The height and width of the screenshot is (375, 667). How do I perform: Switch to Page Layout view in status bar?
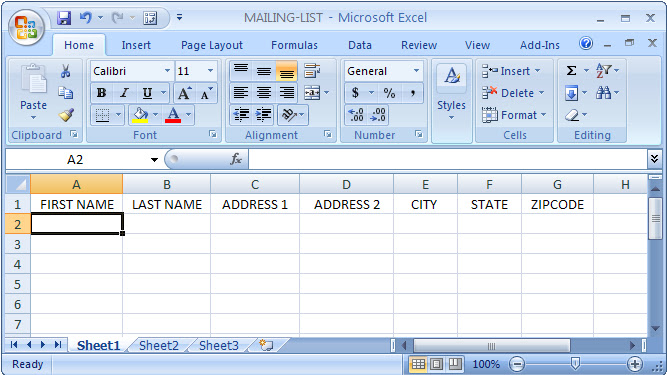coord(436,364)
